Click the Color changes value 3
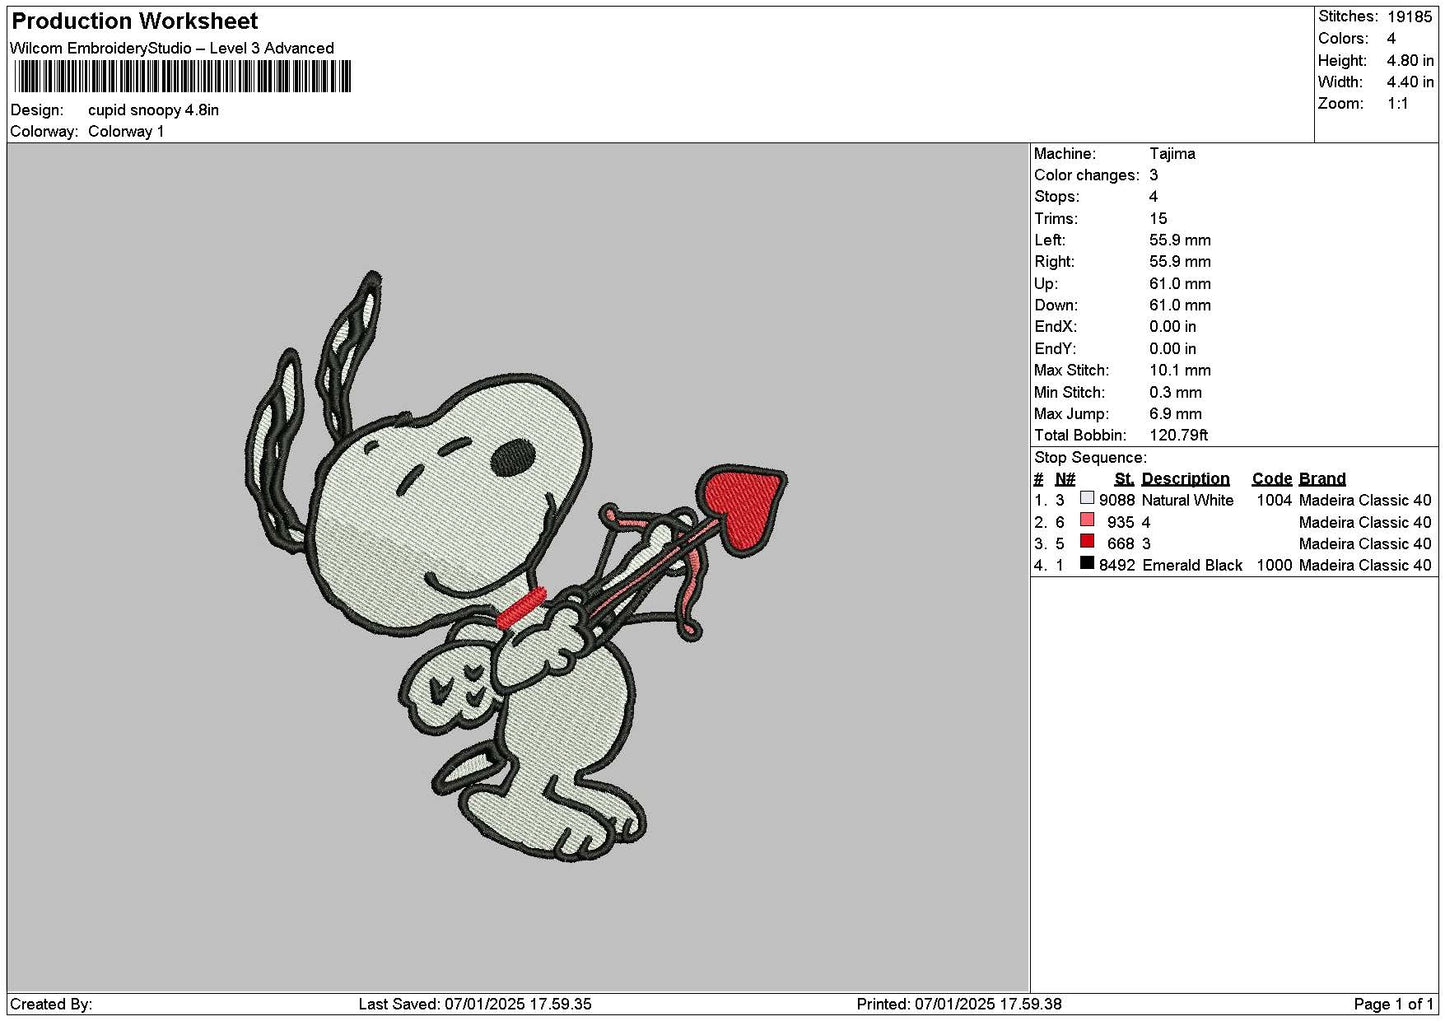 pyautogui.click(x=1153, y=175)
